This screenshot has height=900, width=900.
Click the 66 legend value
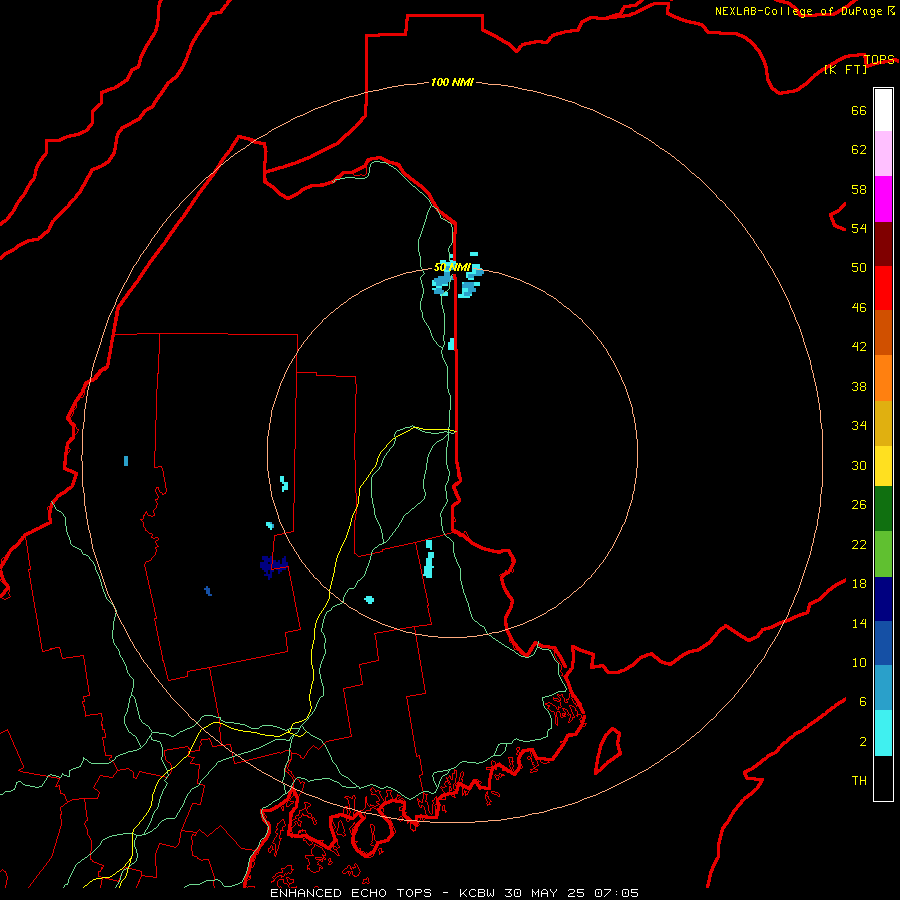click(859, 110)
